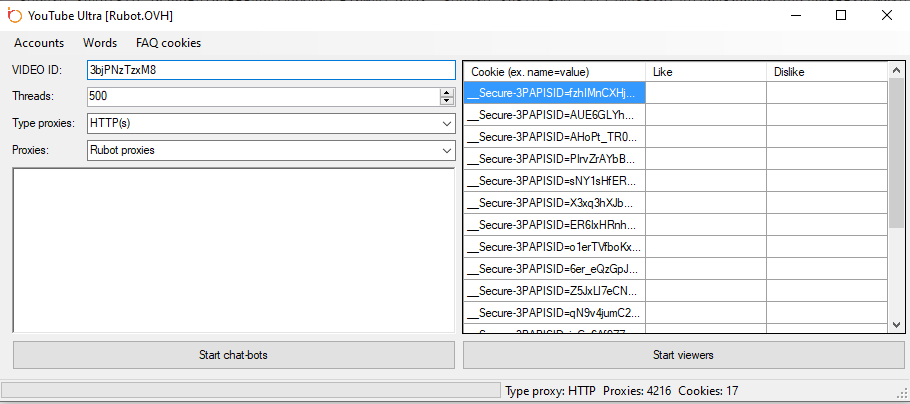The width and height of the screenshot is (910, 404).
Task: Click the Threads number field
Action: tap(262, 96)
